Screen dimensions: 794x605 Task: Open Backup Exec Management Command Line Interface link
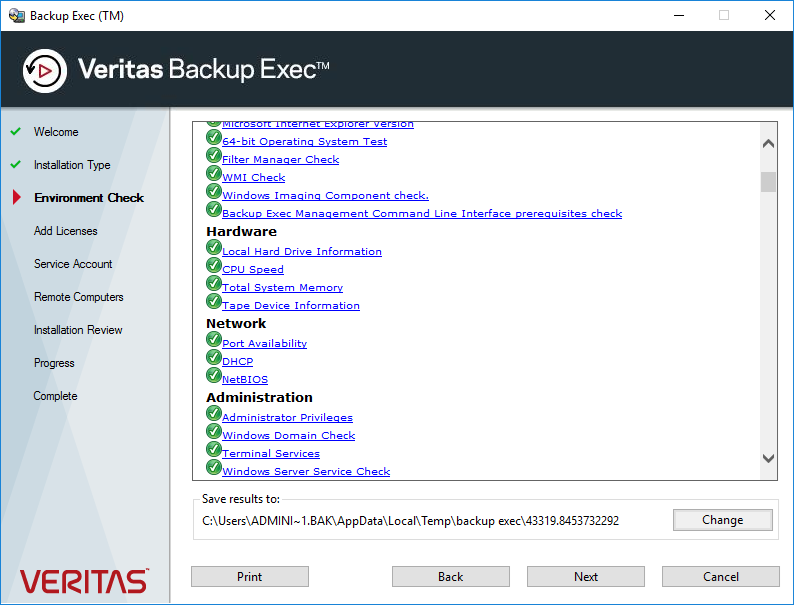422,214
